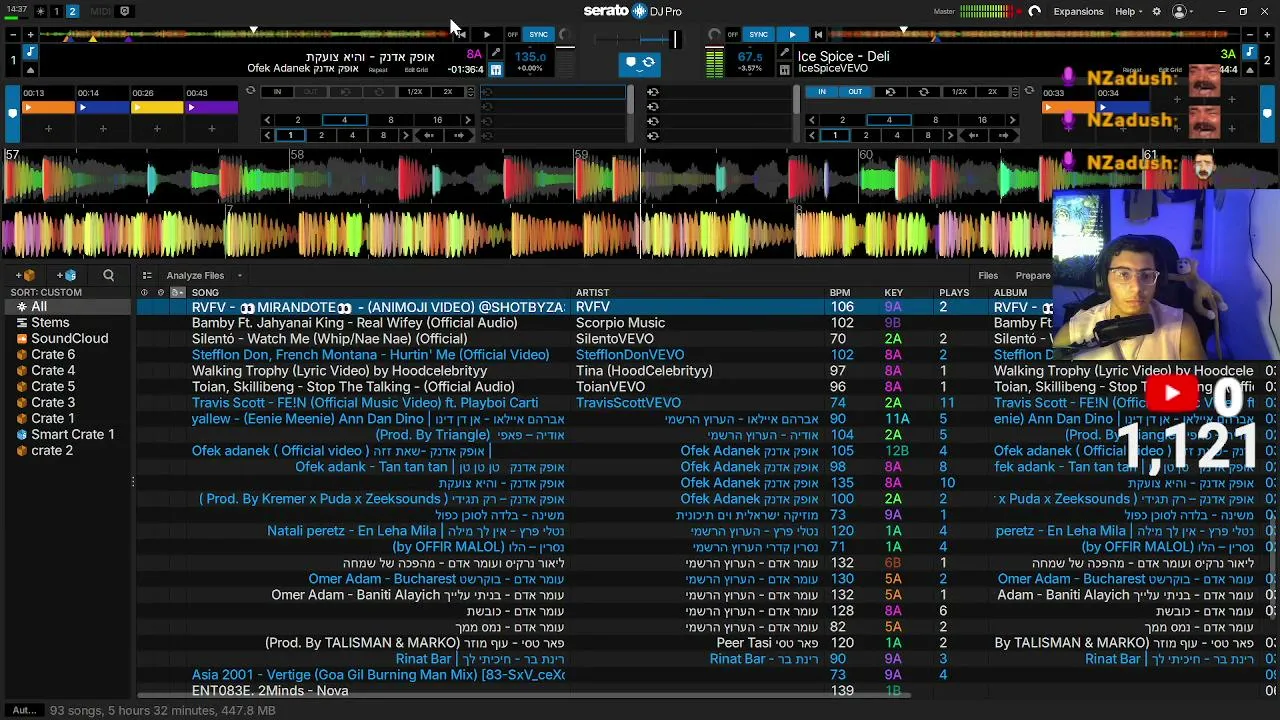This screenshot has height=720, width=1280.
Task: Open settings gear icon
Action: (1157, 11)
